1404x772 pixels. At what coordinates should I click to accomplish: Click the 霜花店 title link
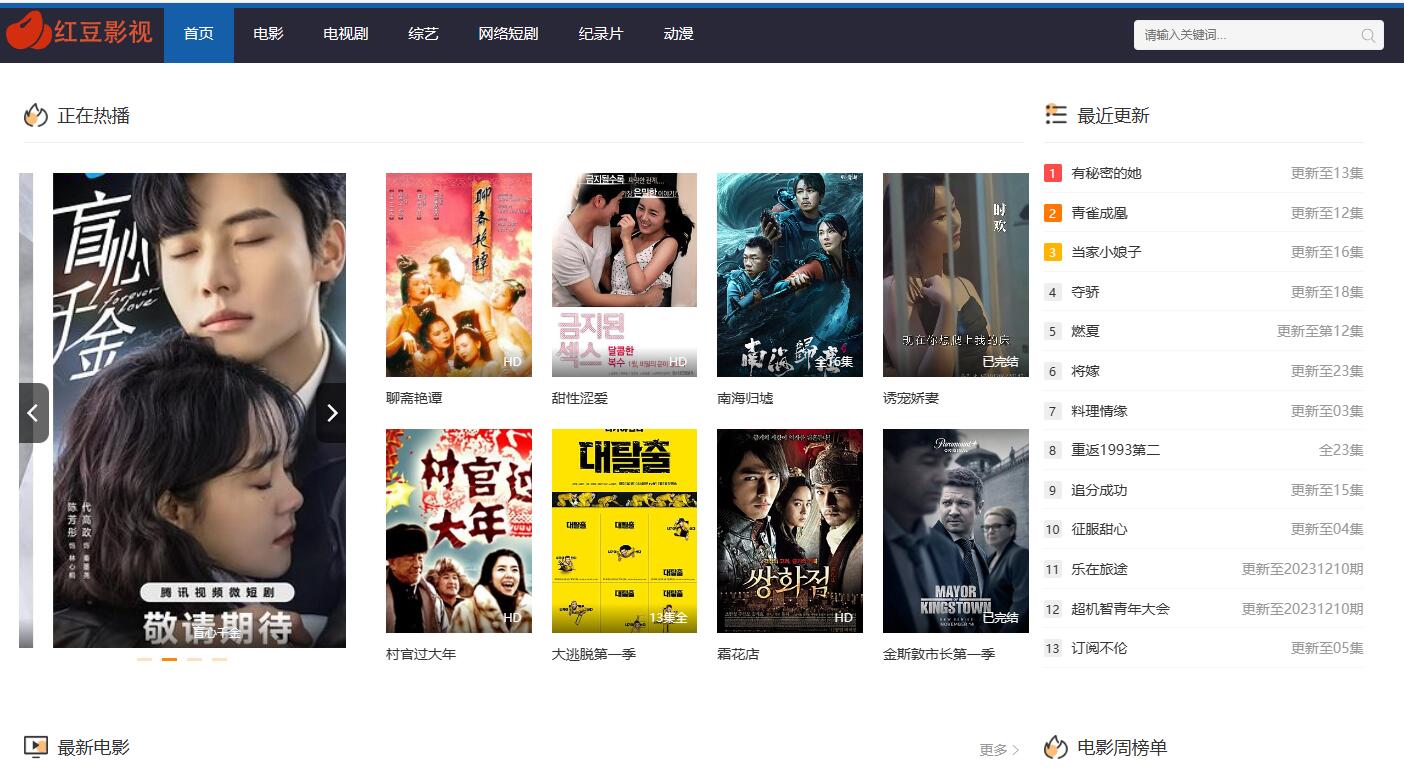(738, 654)
